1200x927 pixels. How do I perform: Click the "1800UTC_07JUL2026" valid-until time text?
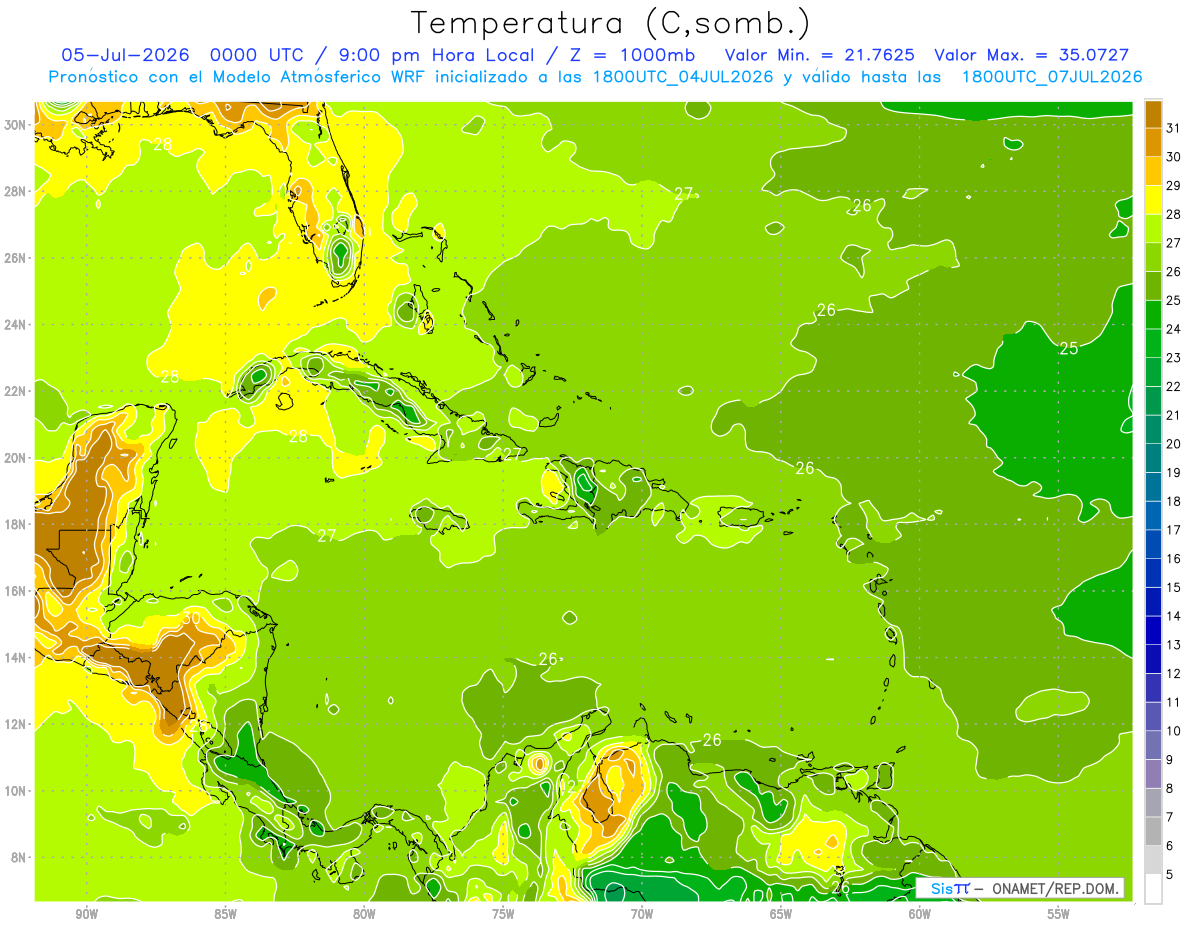(x=1052, y=76)
